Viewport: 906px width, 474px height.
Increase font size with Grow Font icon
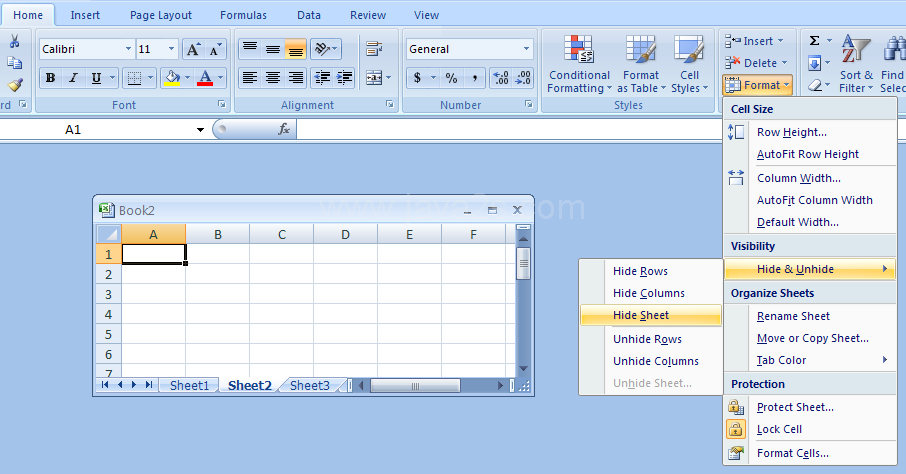point(194,49)
